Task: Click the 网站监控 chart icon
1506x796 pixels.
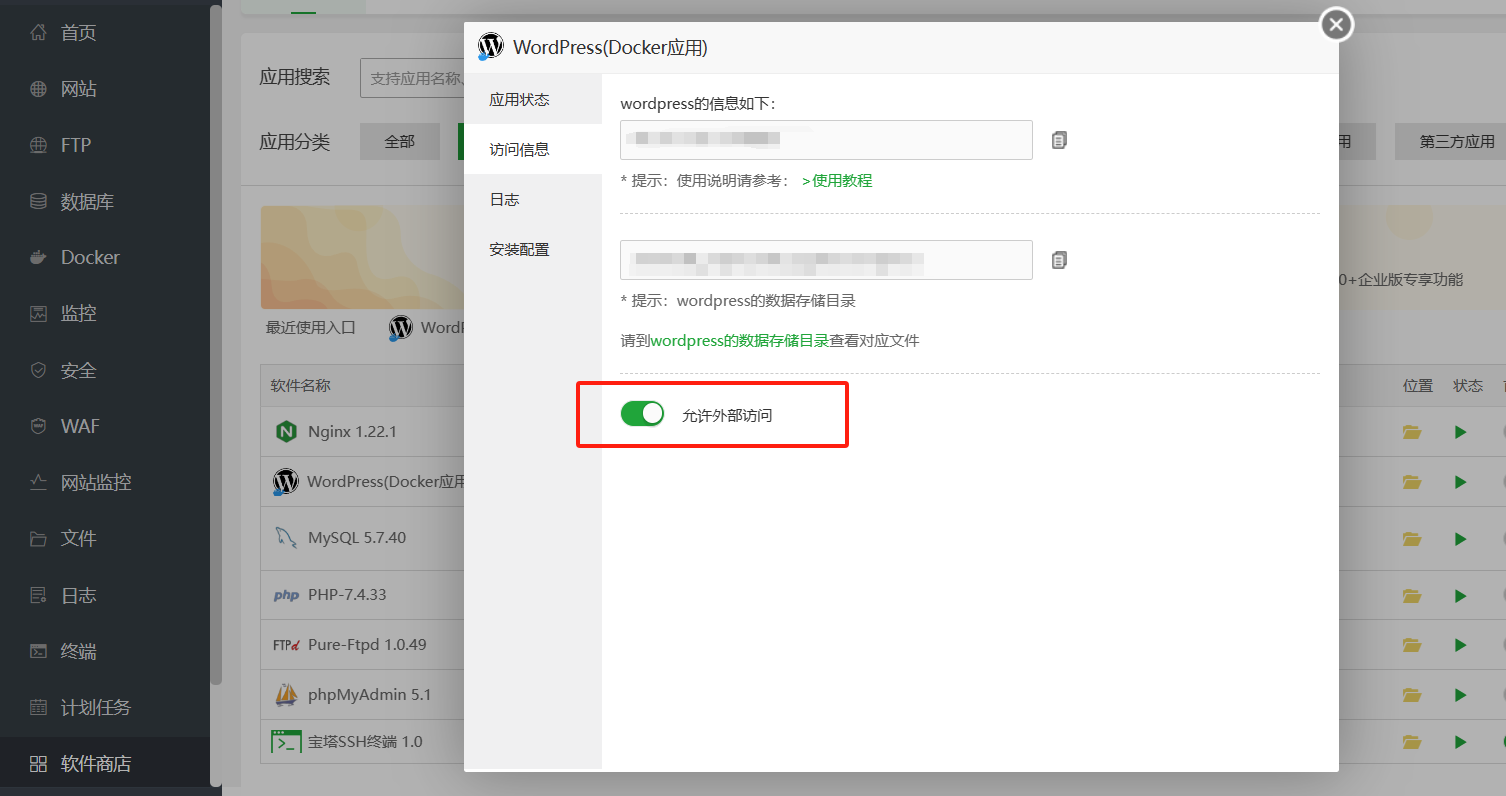Action: (38, 482)
